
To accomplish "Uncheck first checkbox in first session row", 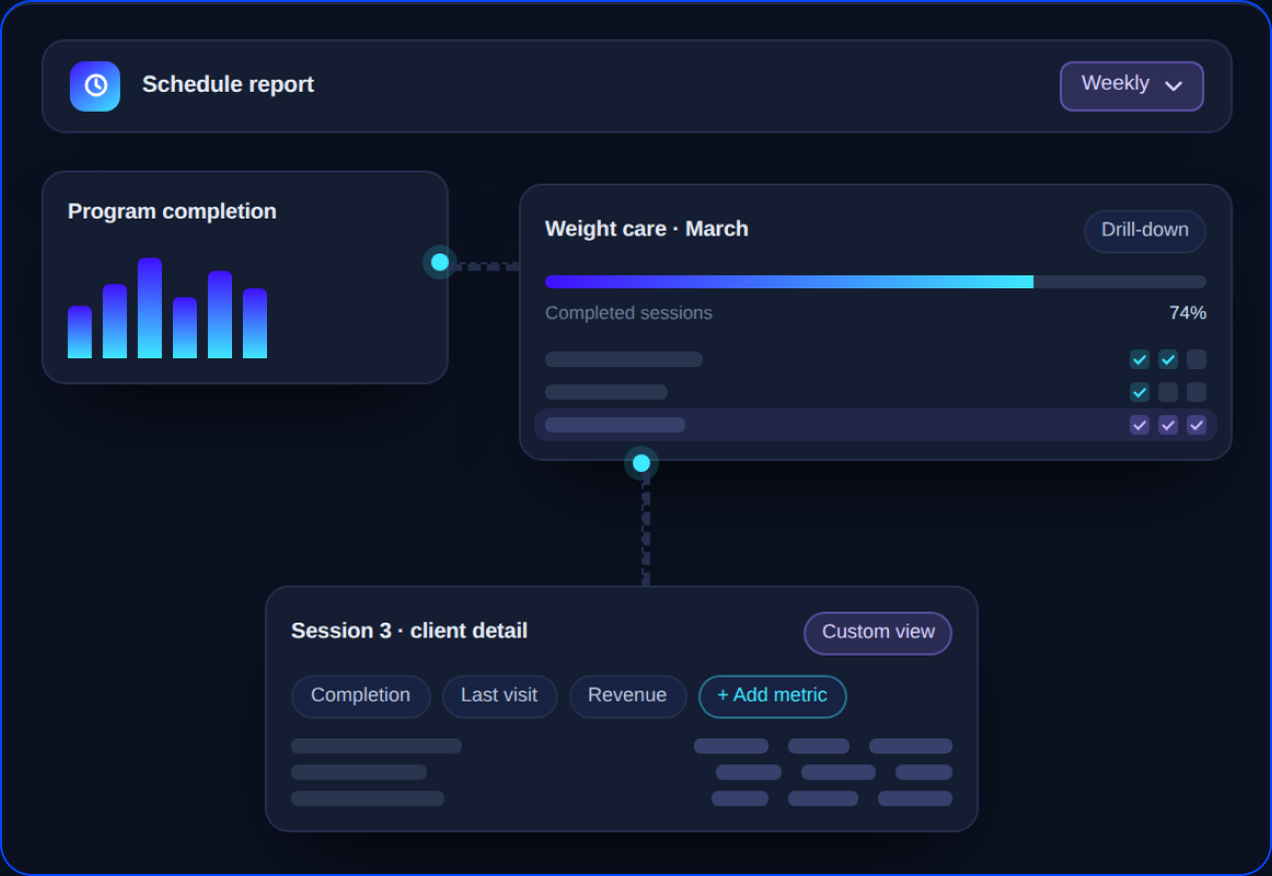I will click(x=1139, y=359).
